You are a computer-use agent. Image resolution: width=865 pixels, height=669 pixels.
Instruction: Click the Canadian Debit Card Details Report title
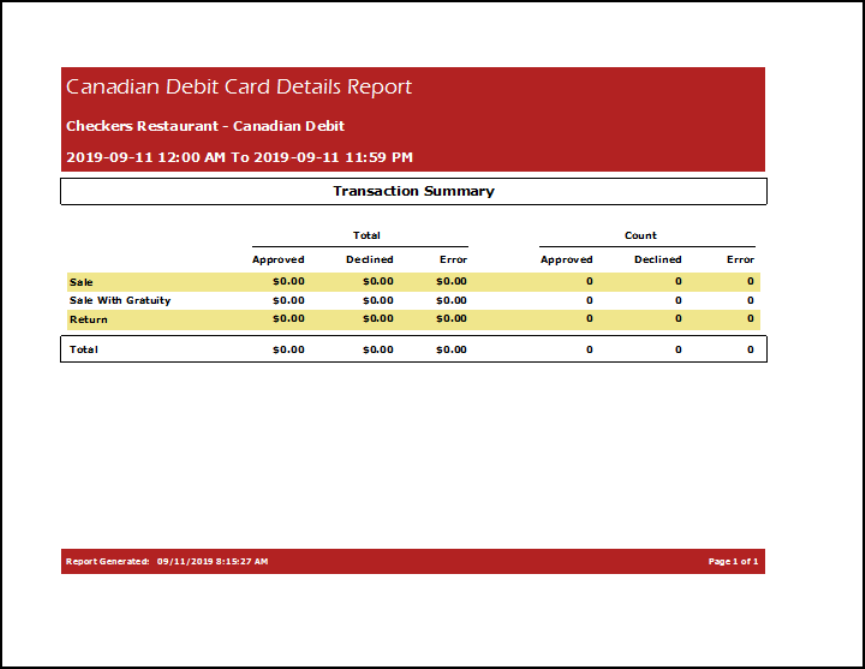pos(239,87)
